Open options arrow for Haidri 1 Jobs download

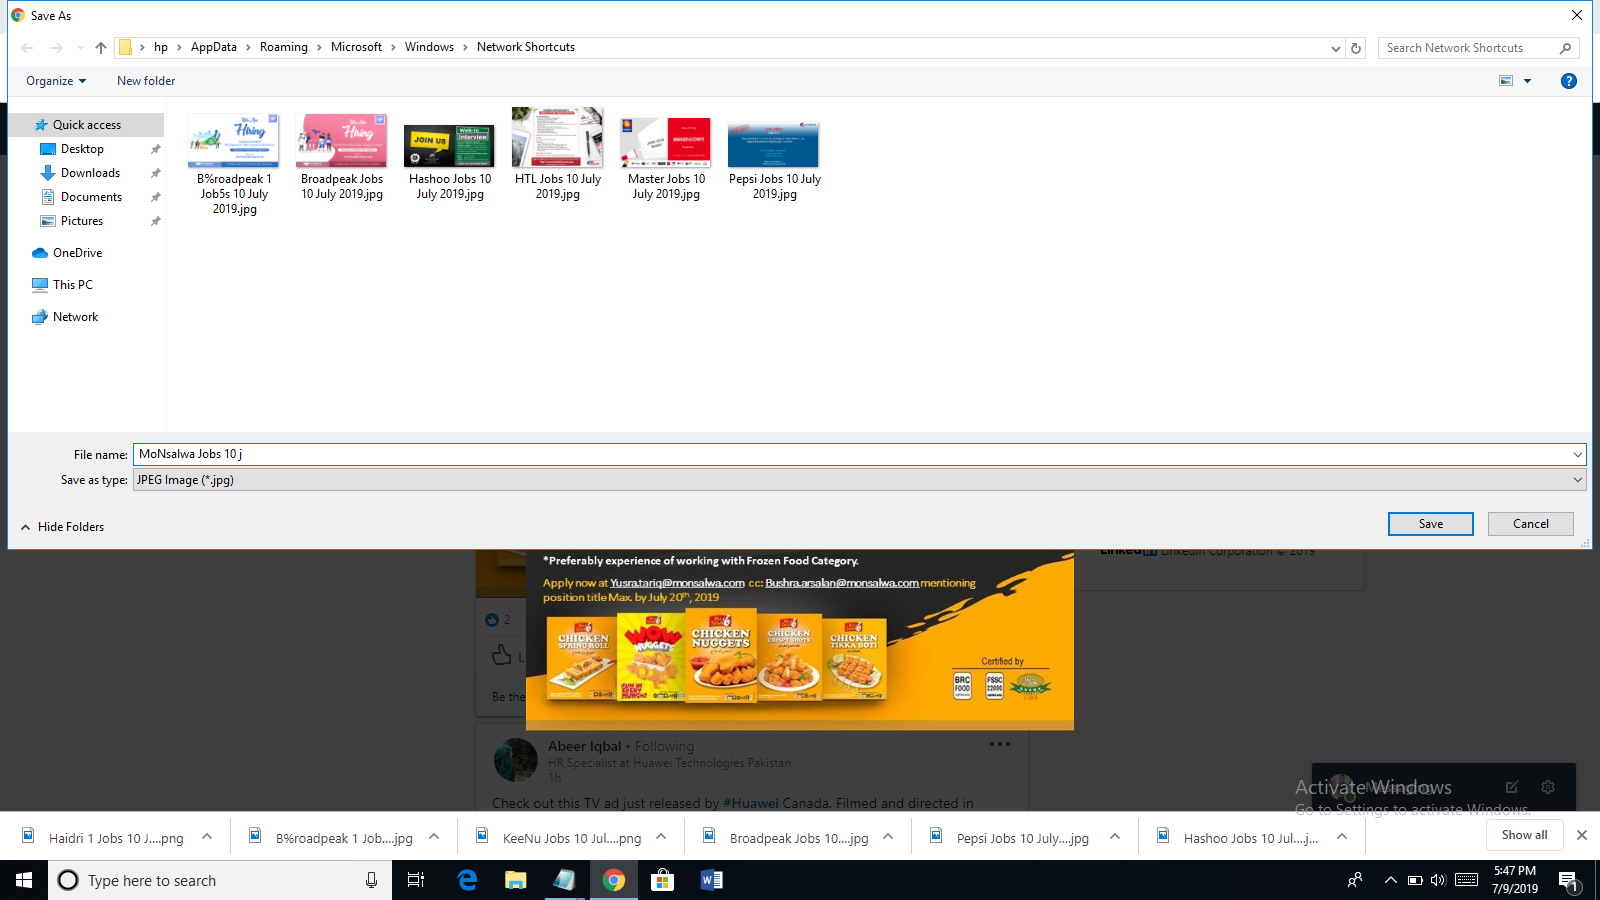pos(207,837)
